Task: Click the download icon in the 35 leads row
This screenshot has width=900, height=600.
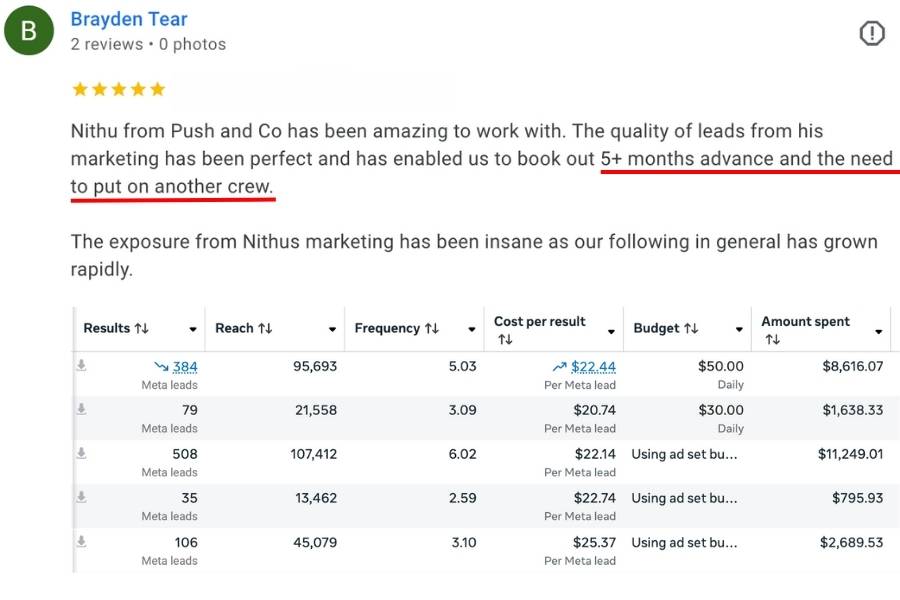Action: click(82, 497)
